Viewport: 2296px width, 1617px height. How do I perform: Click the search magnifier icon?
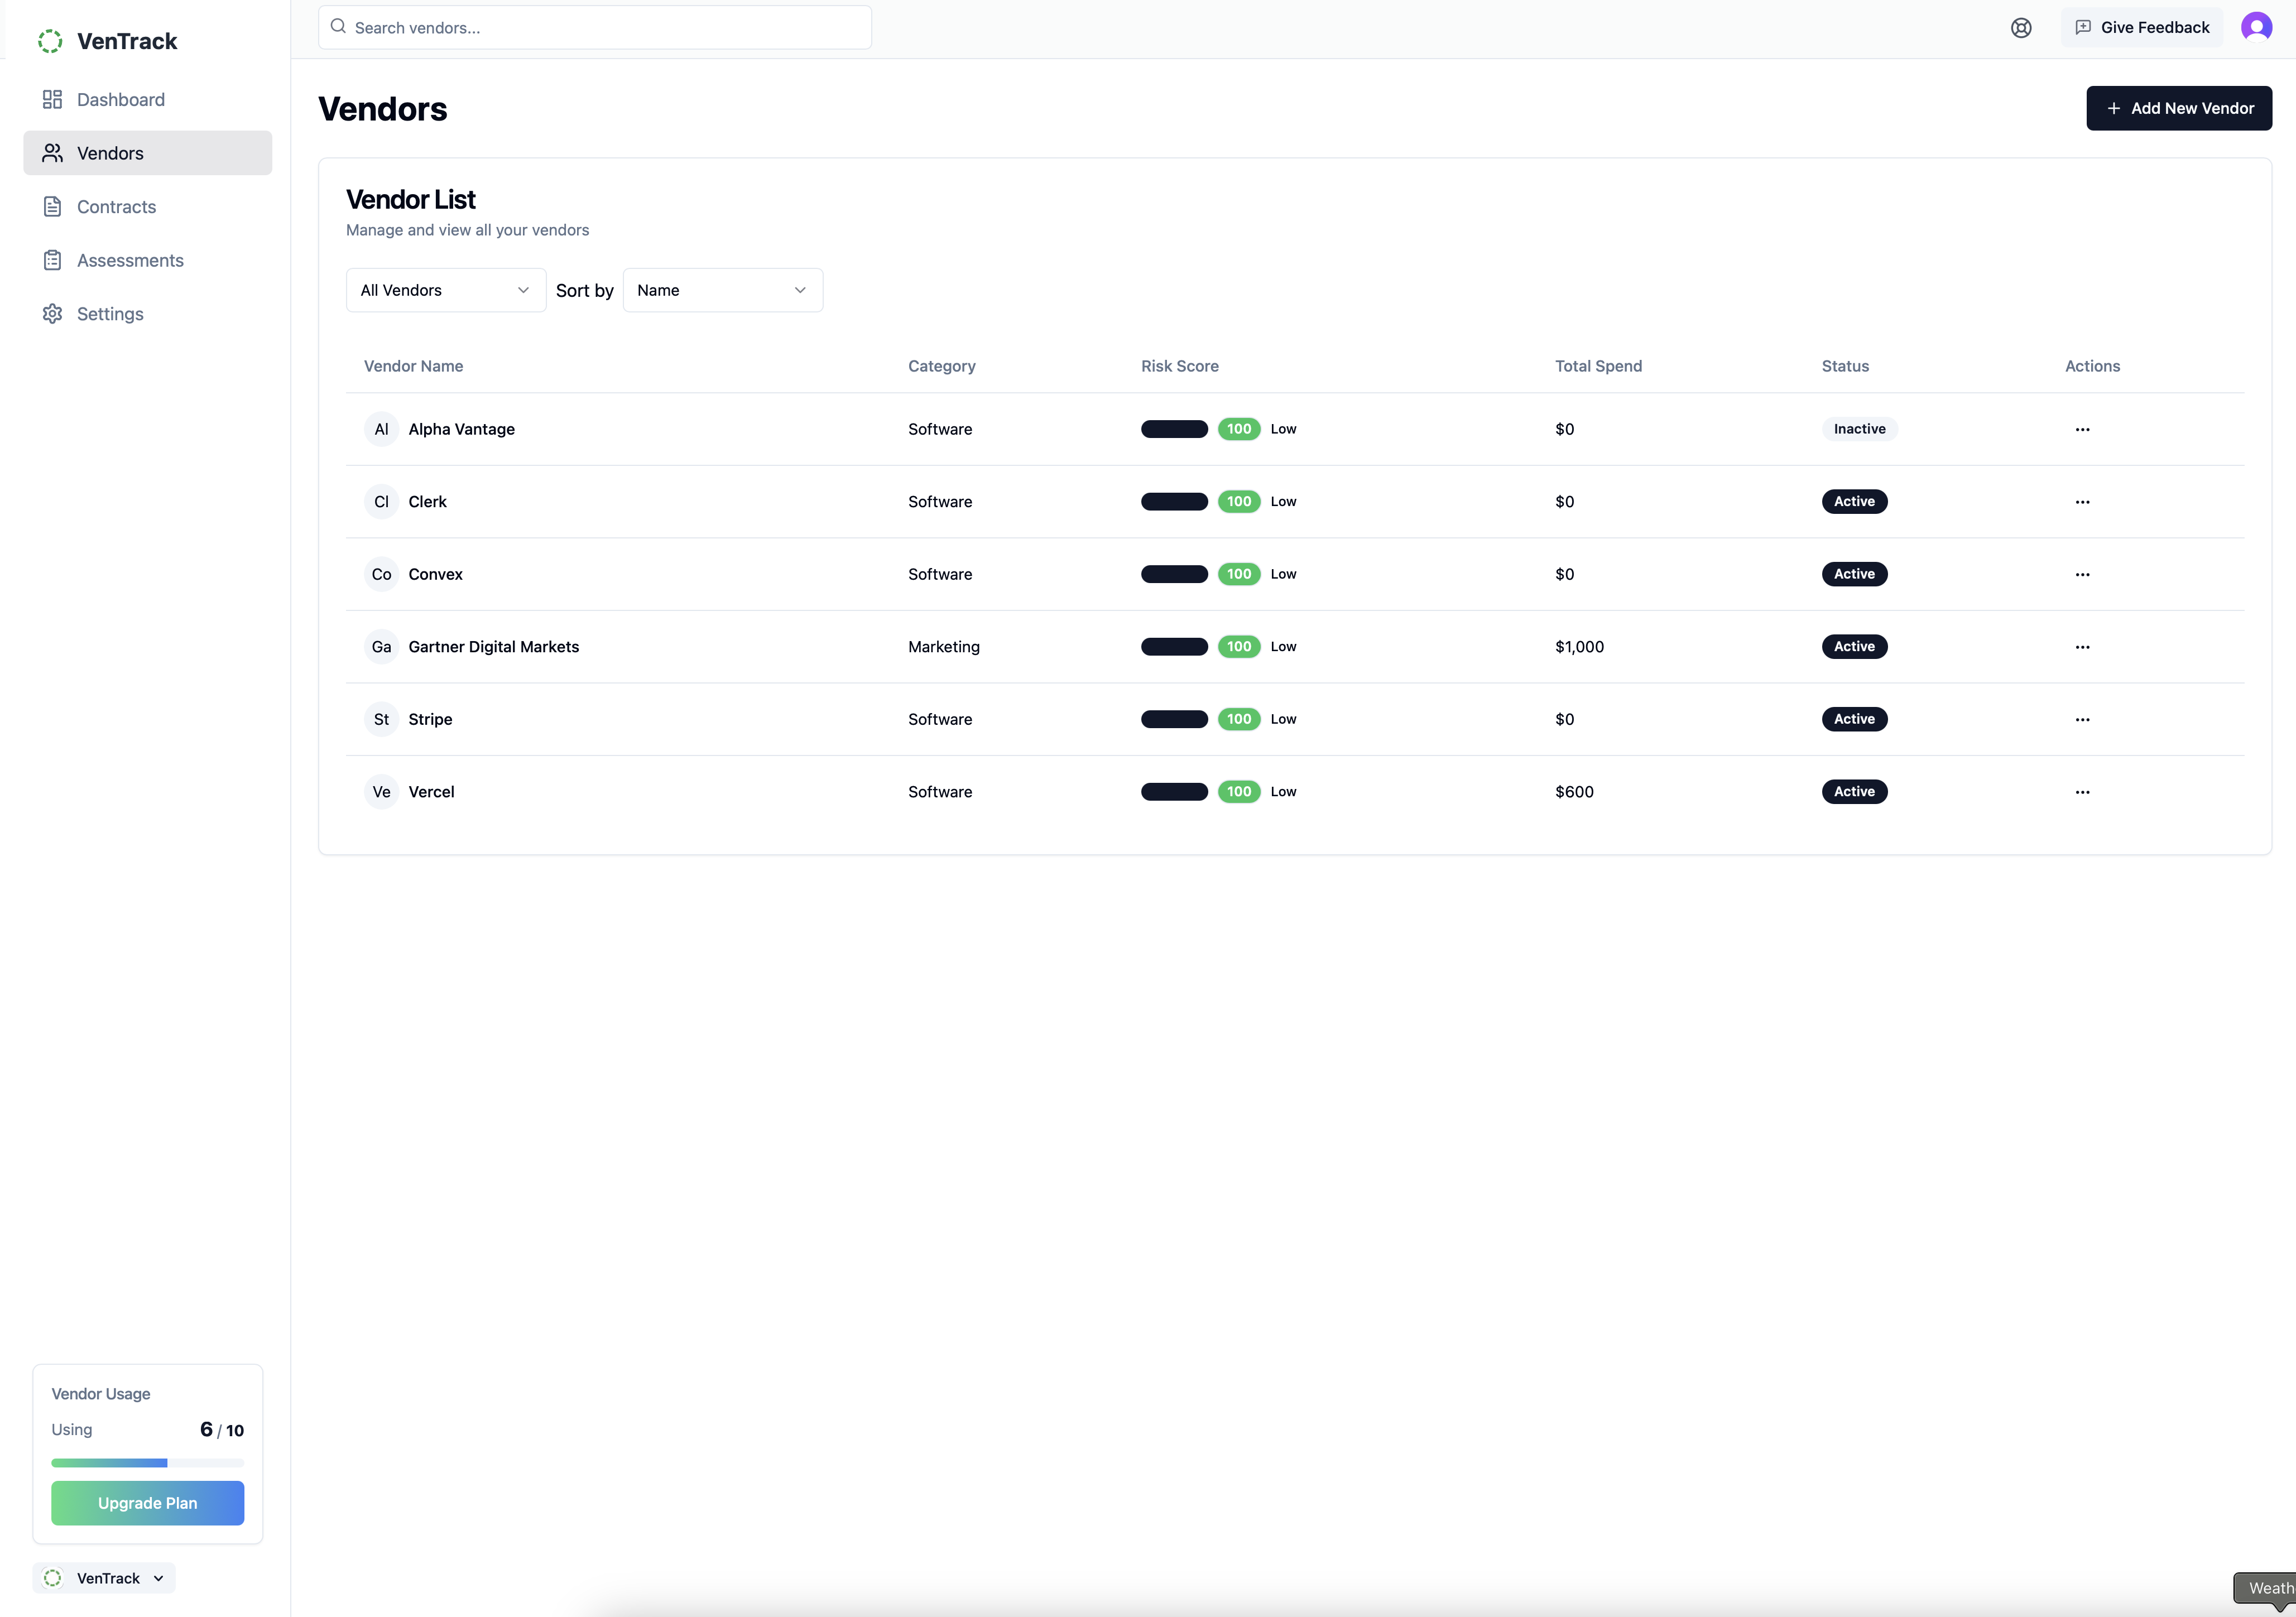[339, 27]
